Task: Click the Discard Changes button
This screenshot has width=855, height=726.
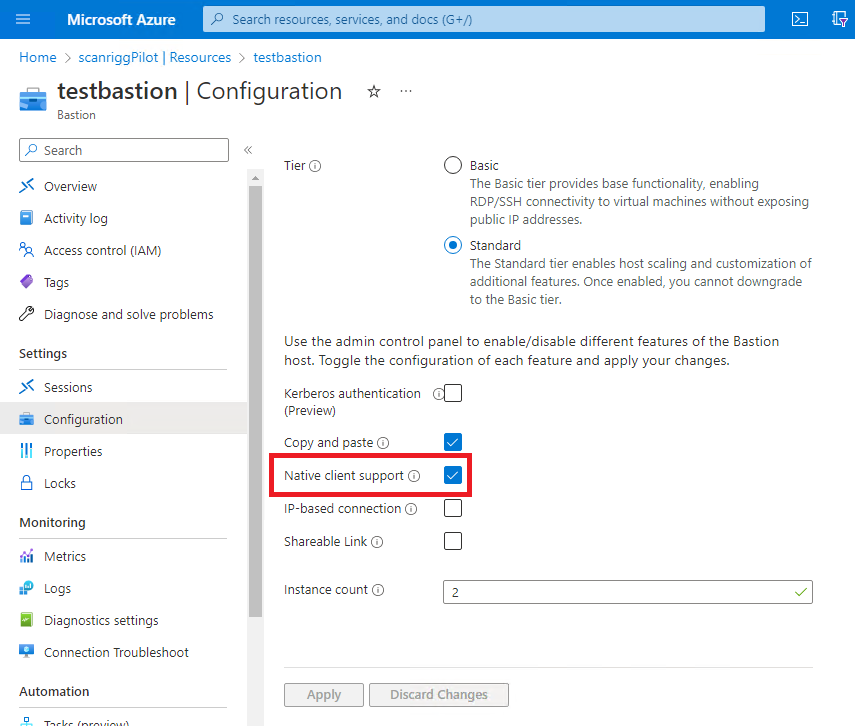Action: (x=439, y=695)
